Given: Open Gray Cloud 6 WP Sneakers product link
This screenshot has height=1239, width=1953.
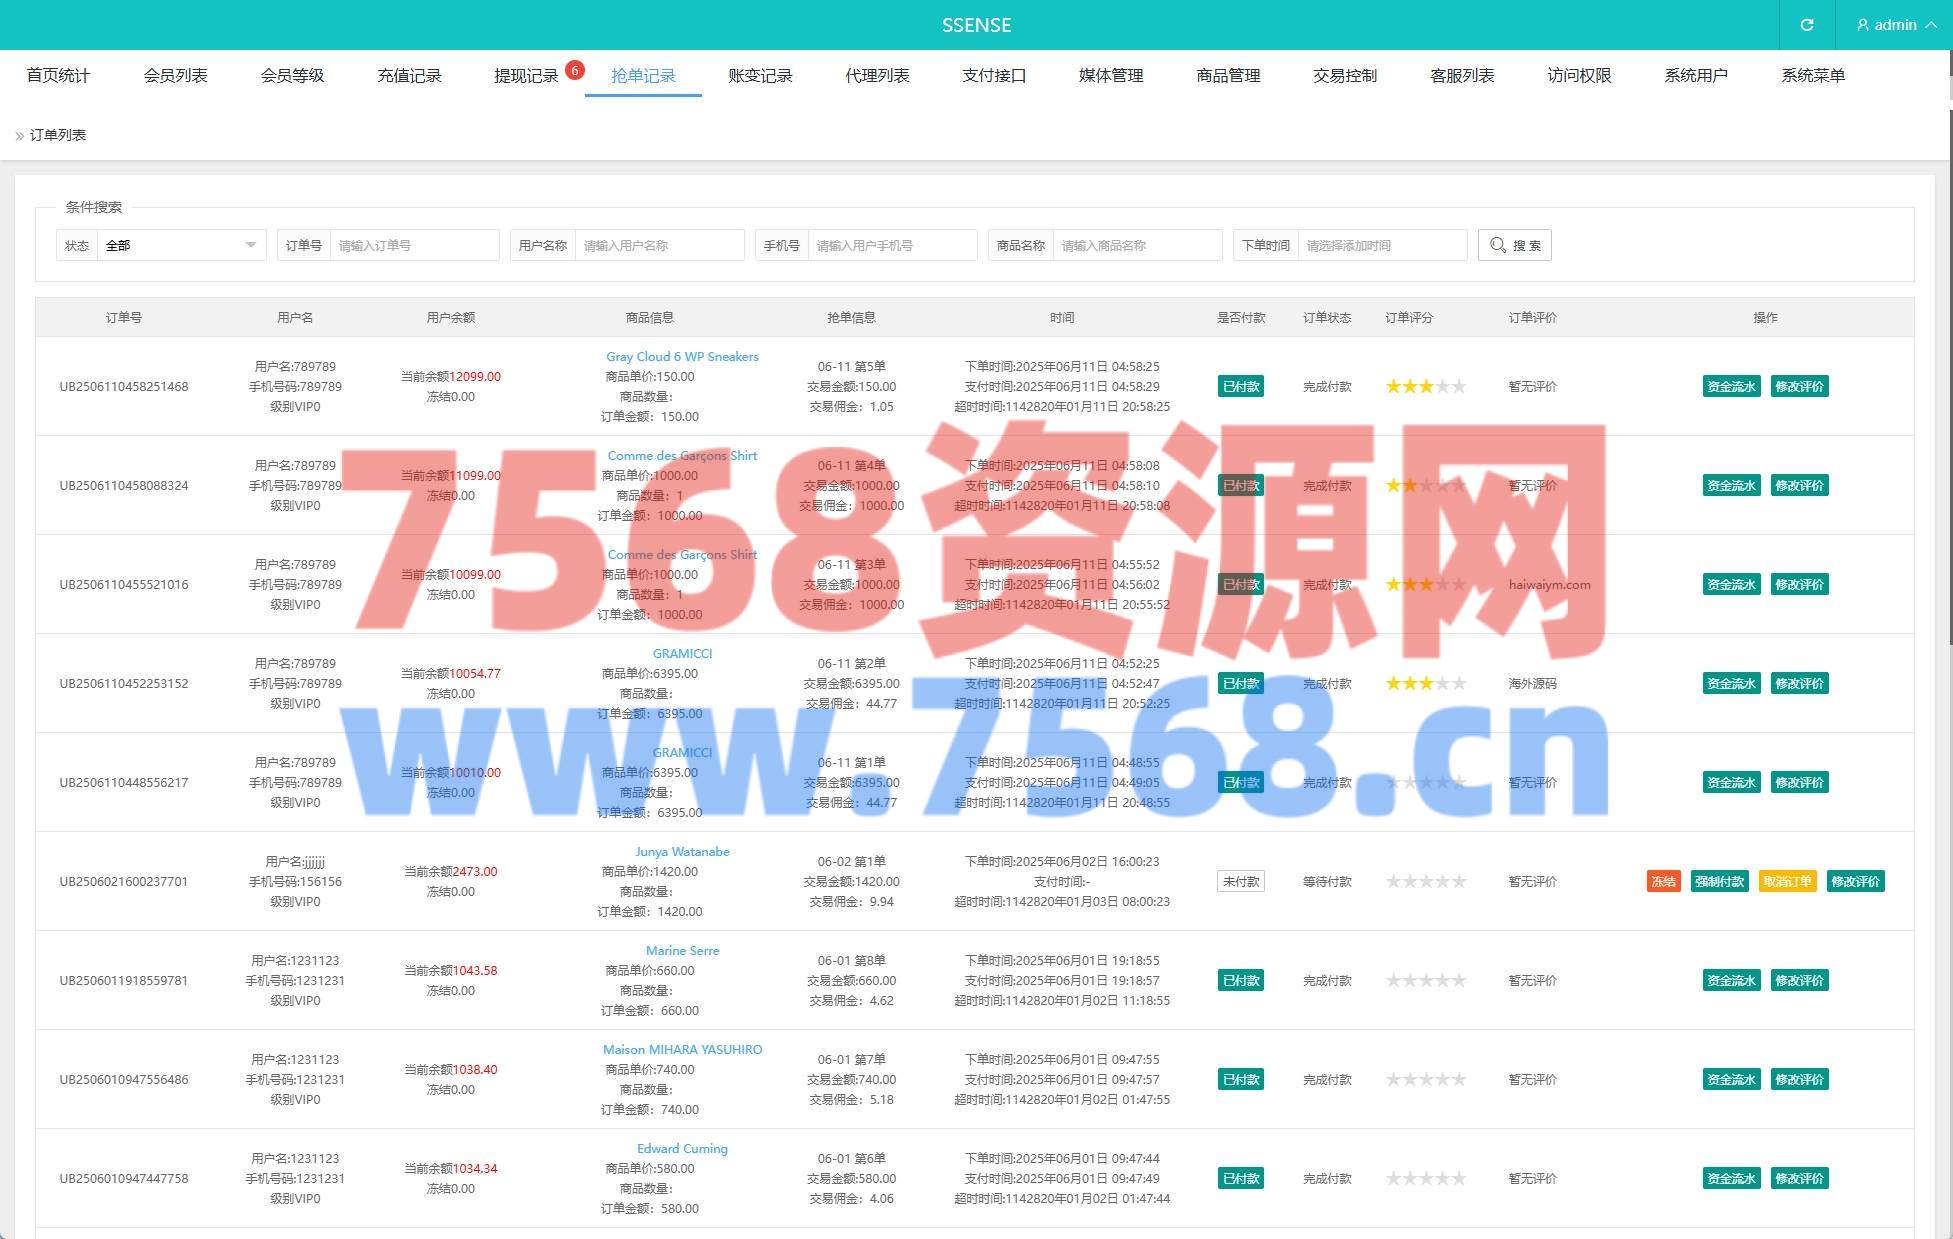Looking at the screenshot, I should 682,357.
